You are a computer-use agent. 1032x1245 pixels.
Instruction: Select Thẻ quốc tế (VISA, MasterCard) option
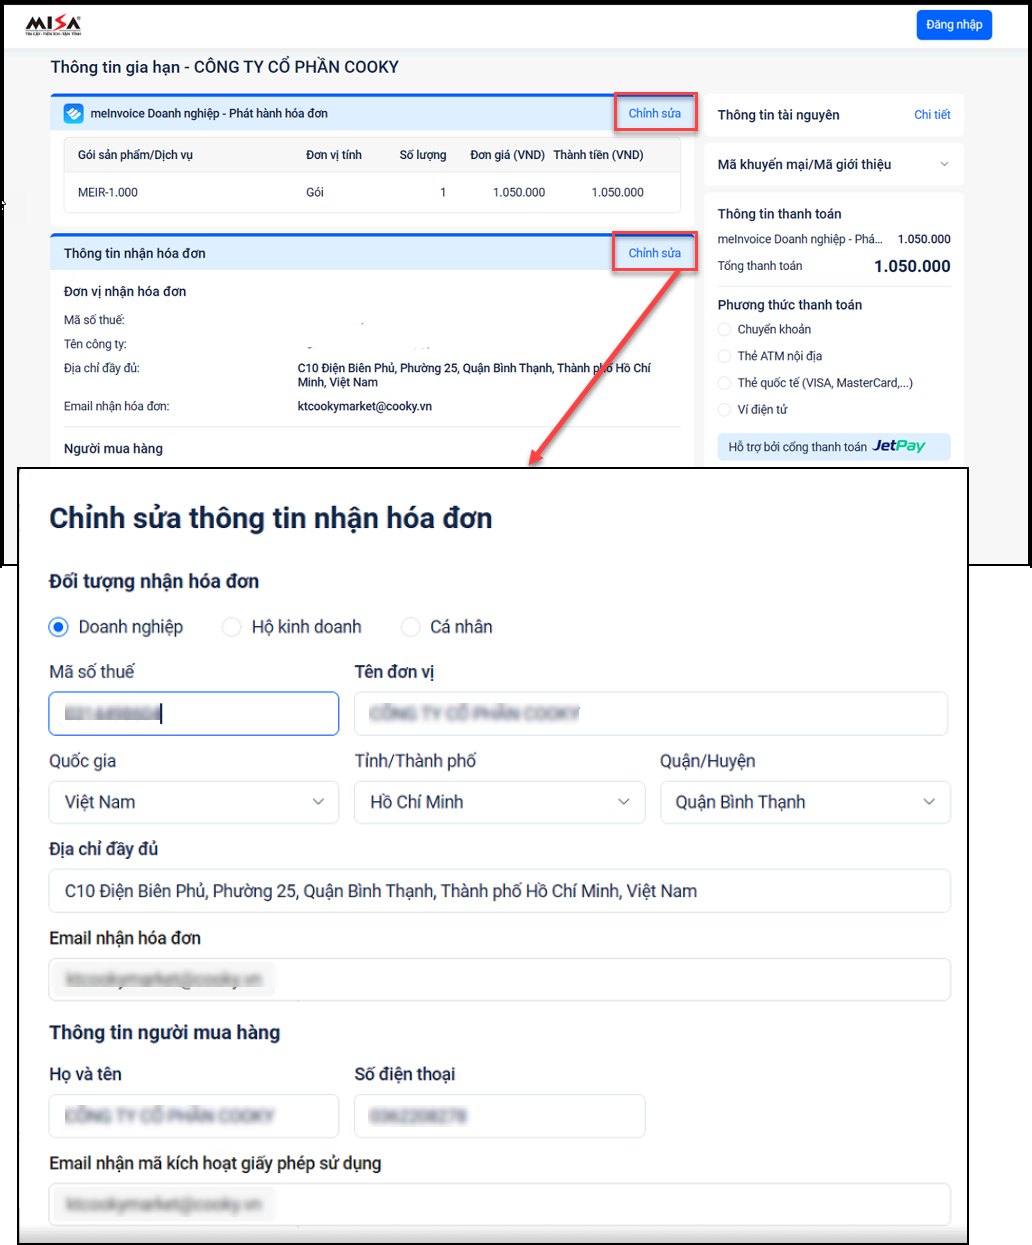[x=725, y=383]
